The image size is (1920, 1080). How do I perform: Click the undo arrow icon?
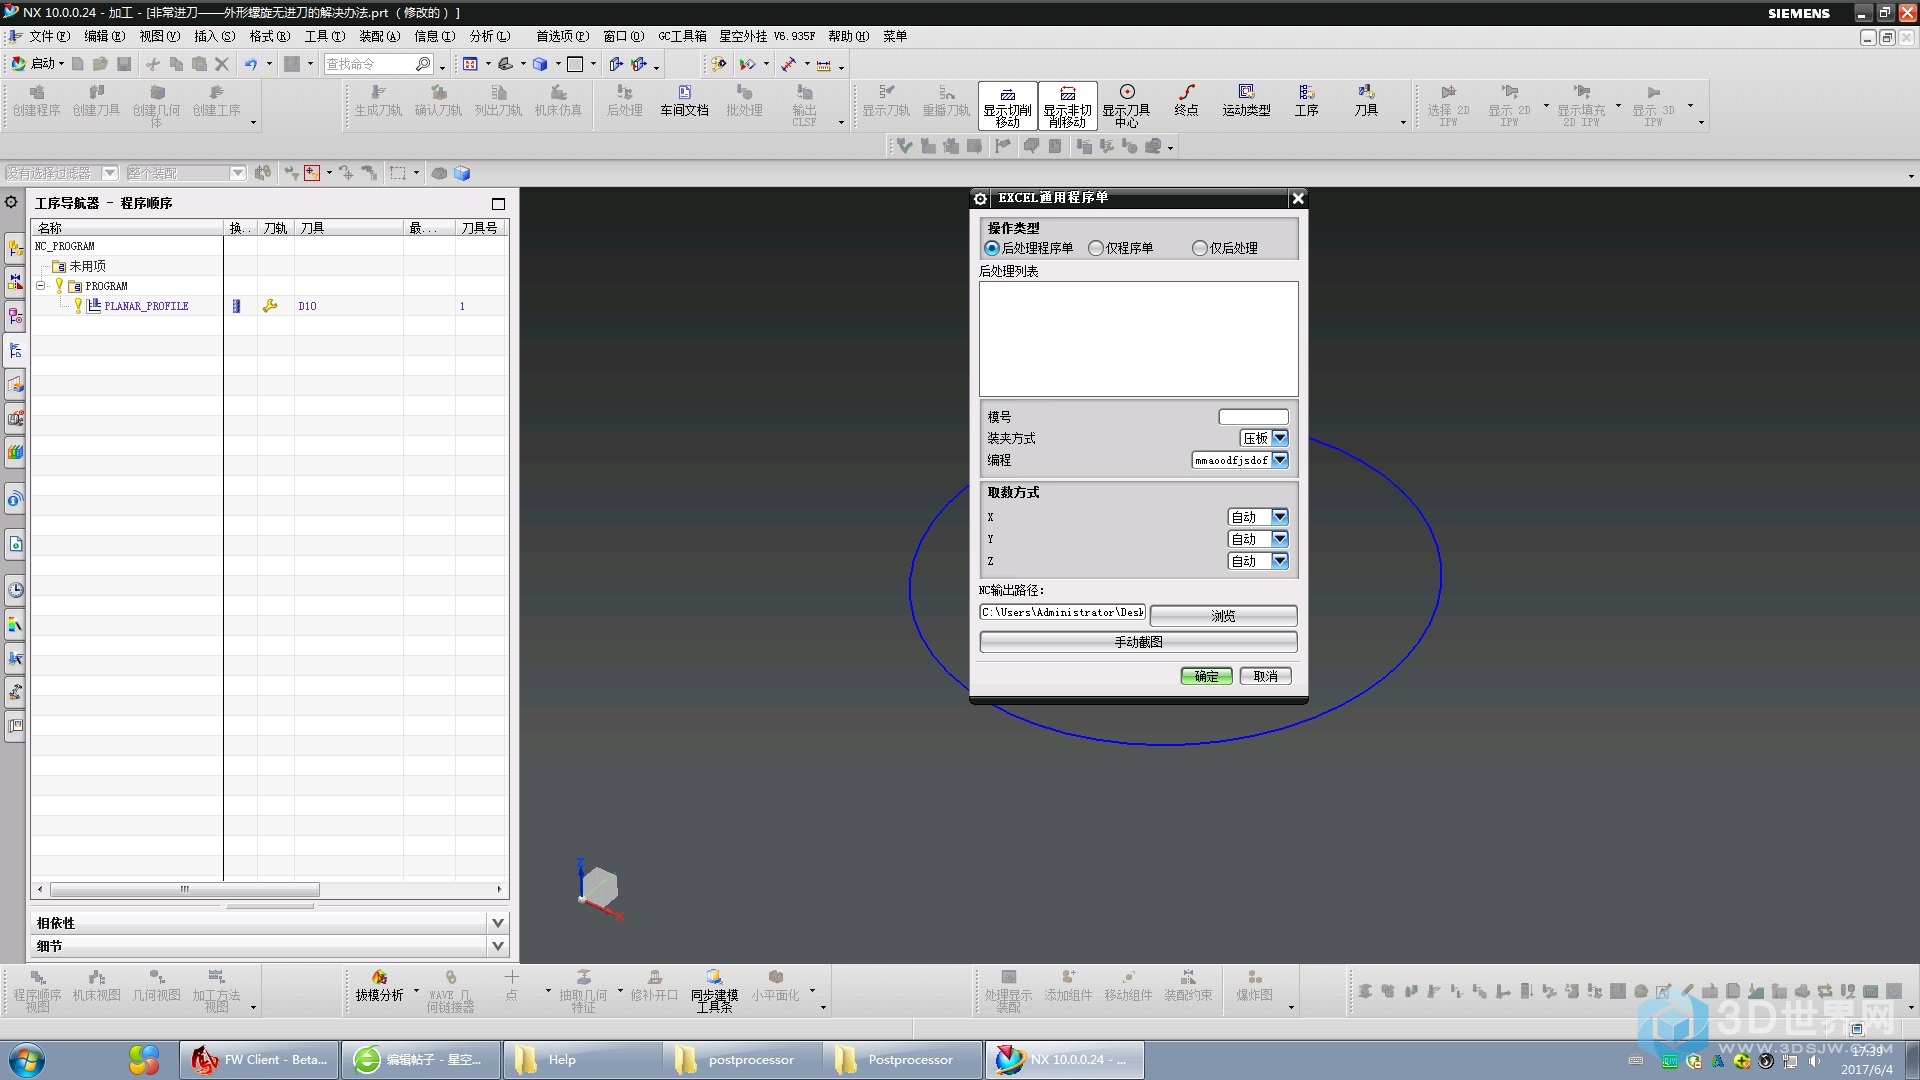(x=251, y=64)
